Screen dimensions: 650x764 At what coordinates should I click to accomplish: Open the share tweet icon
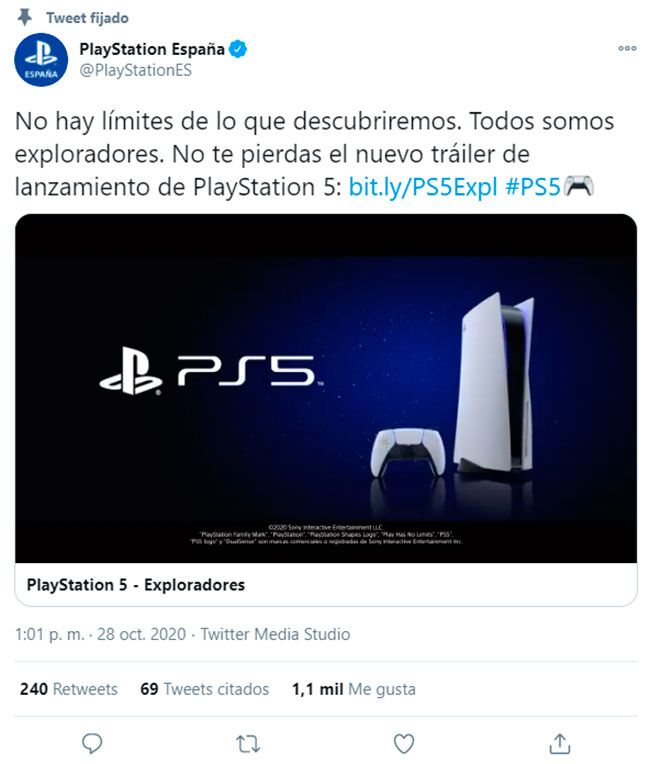560,744
